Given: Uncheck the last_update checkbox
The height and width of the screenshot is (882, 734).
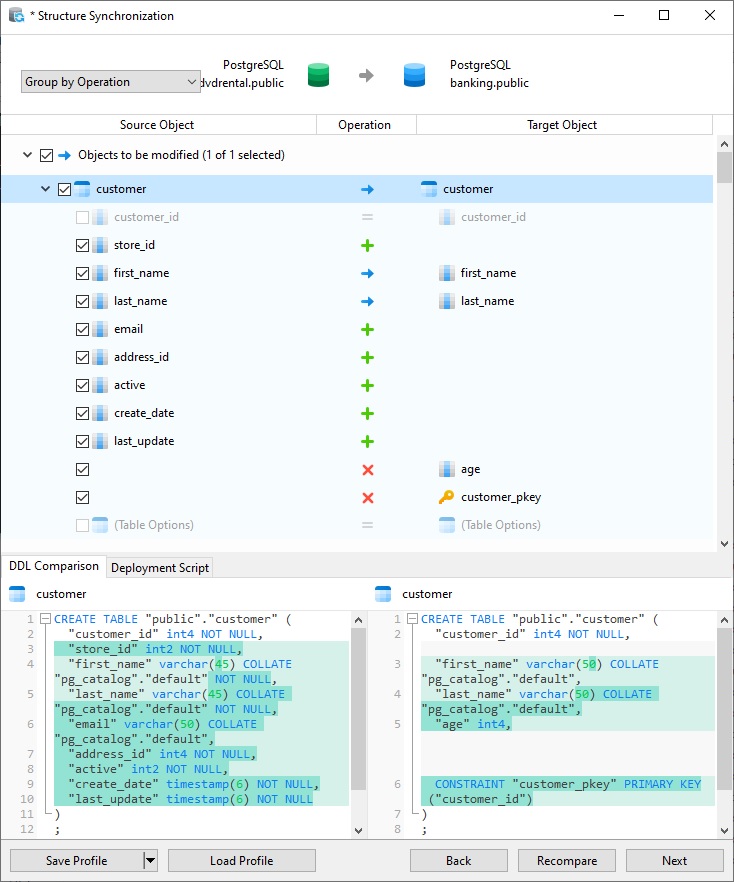Looking at the screenshot, I should pos(82,441).
